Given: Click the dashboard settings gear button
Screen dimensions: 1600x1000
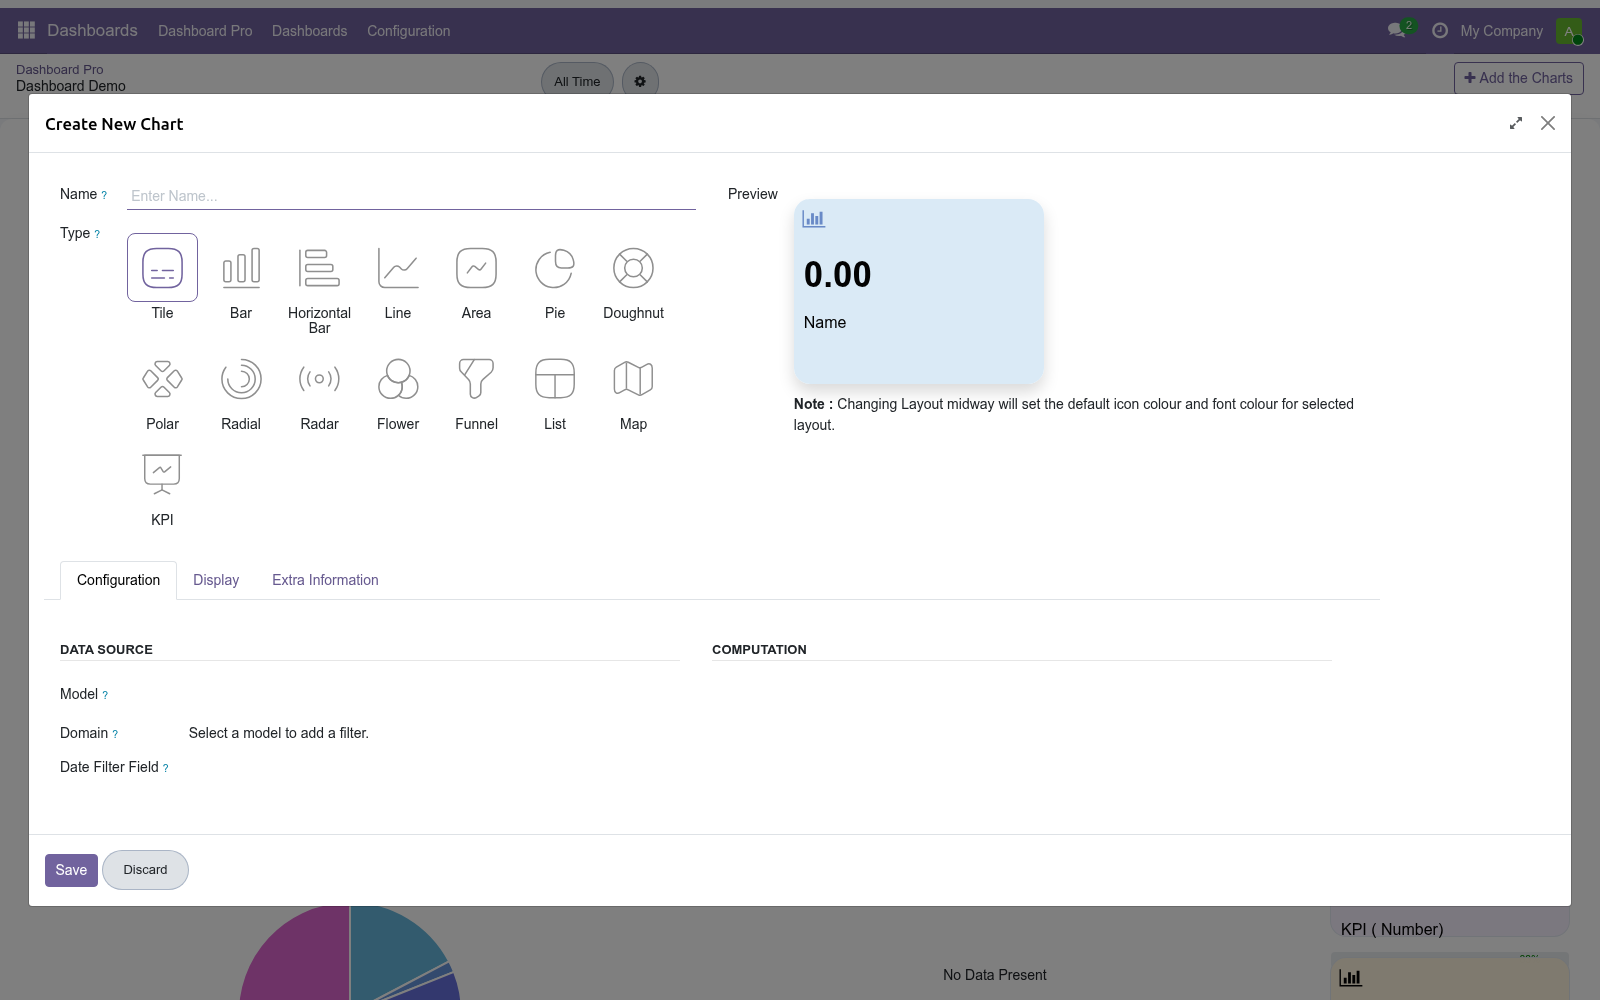Looking at the screenshot, I should 640,82.
